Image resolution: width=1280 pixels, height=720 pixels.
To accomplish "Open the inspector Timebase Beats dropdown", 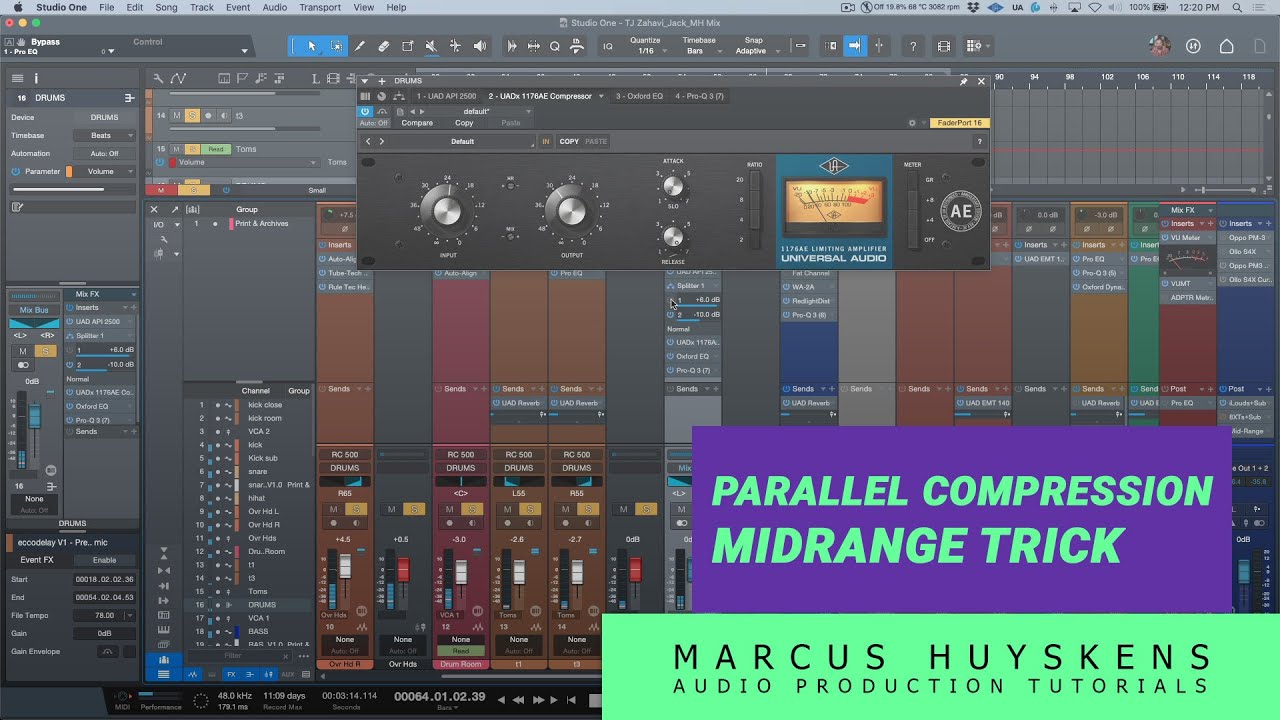I will tap(105, 136).
